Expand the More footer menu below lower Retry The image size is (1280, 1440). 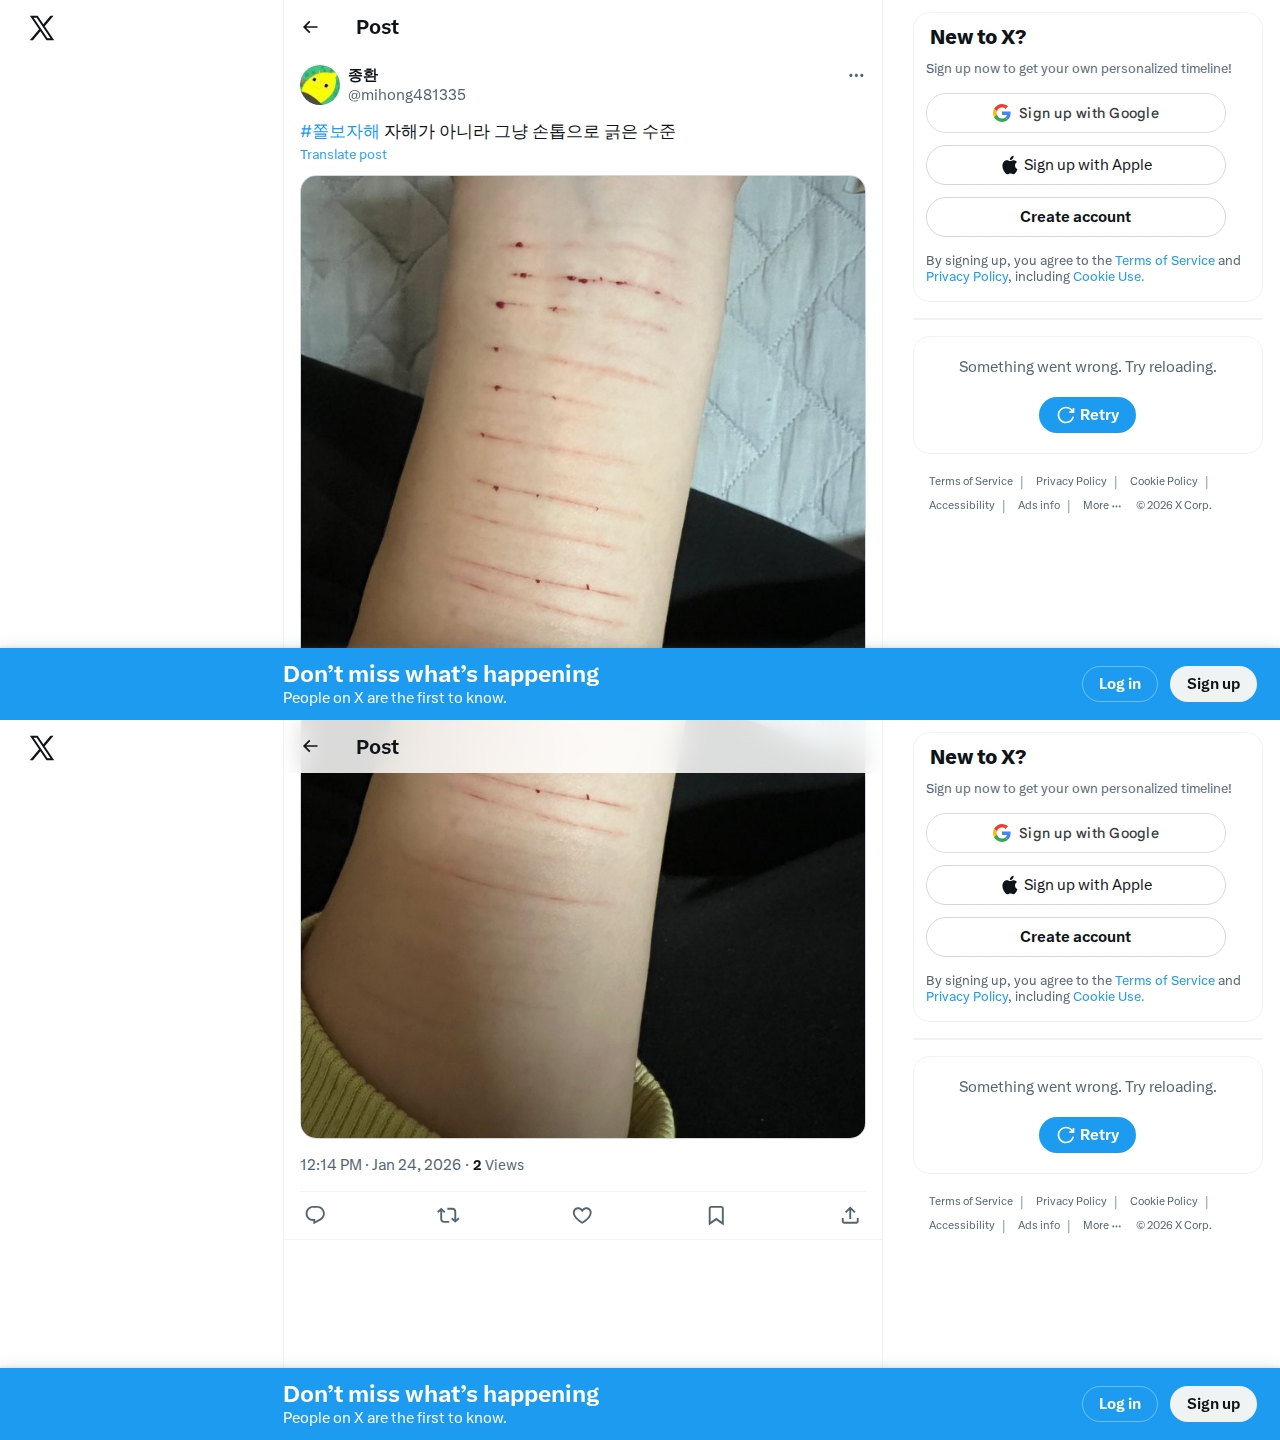point(1102,1225)
